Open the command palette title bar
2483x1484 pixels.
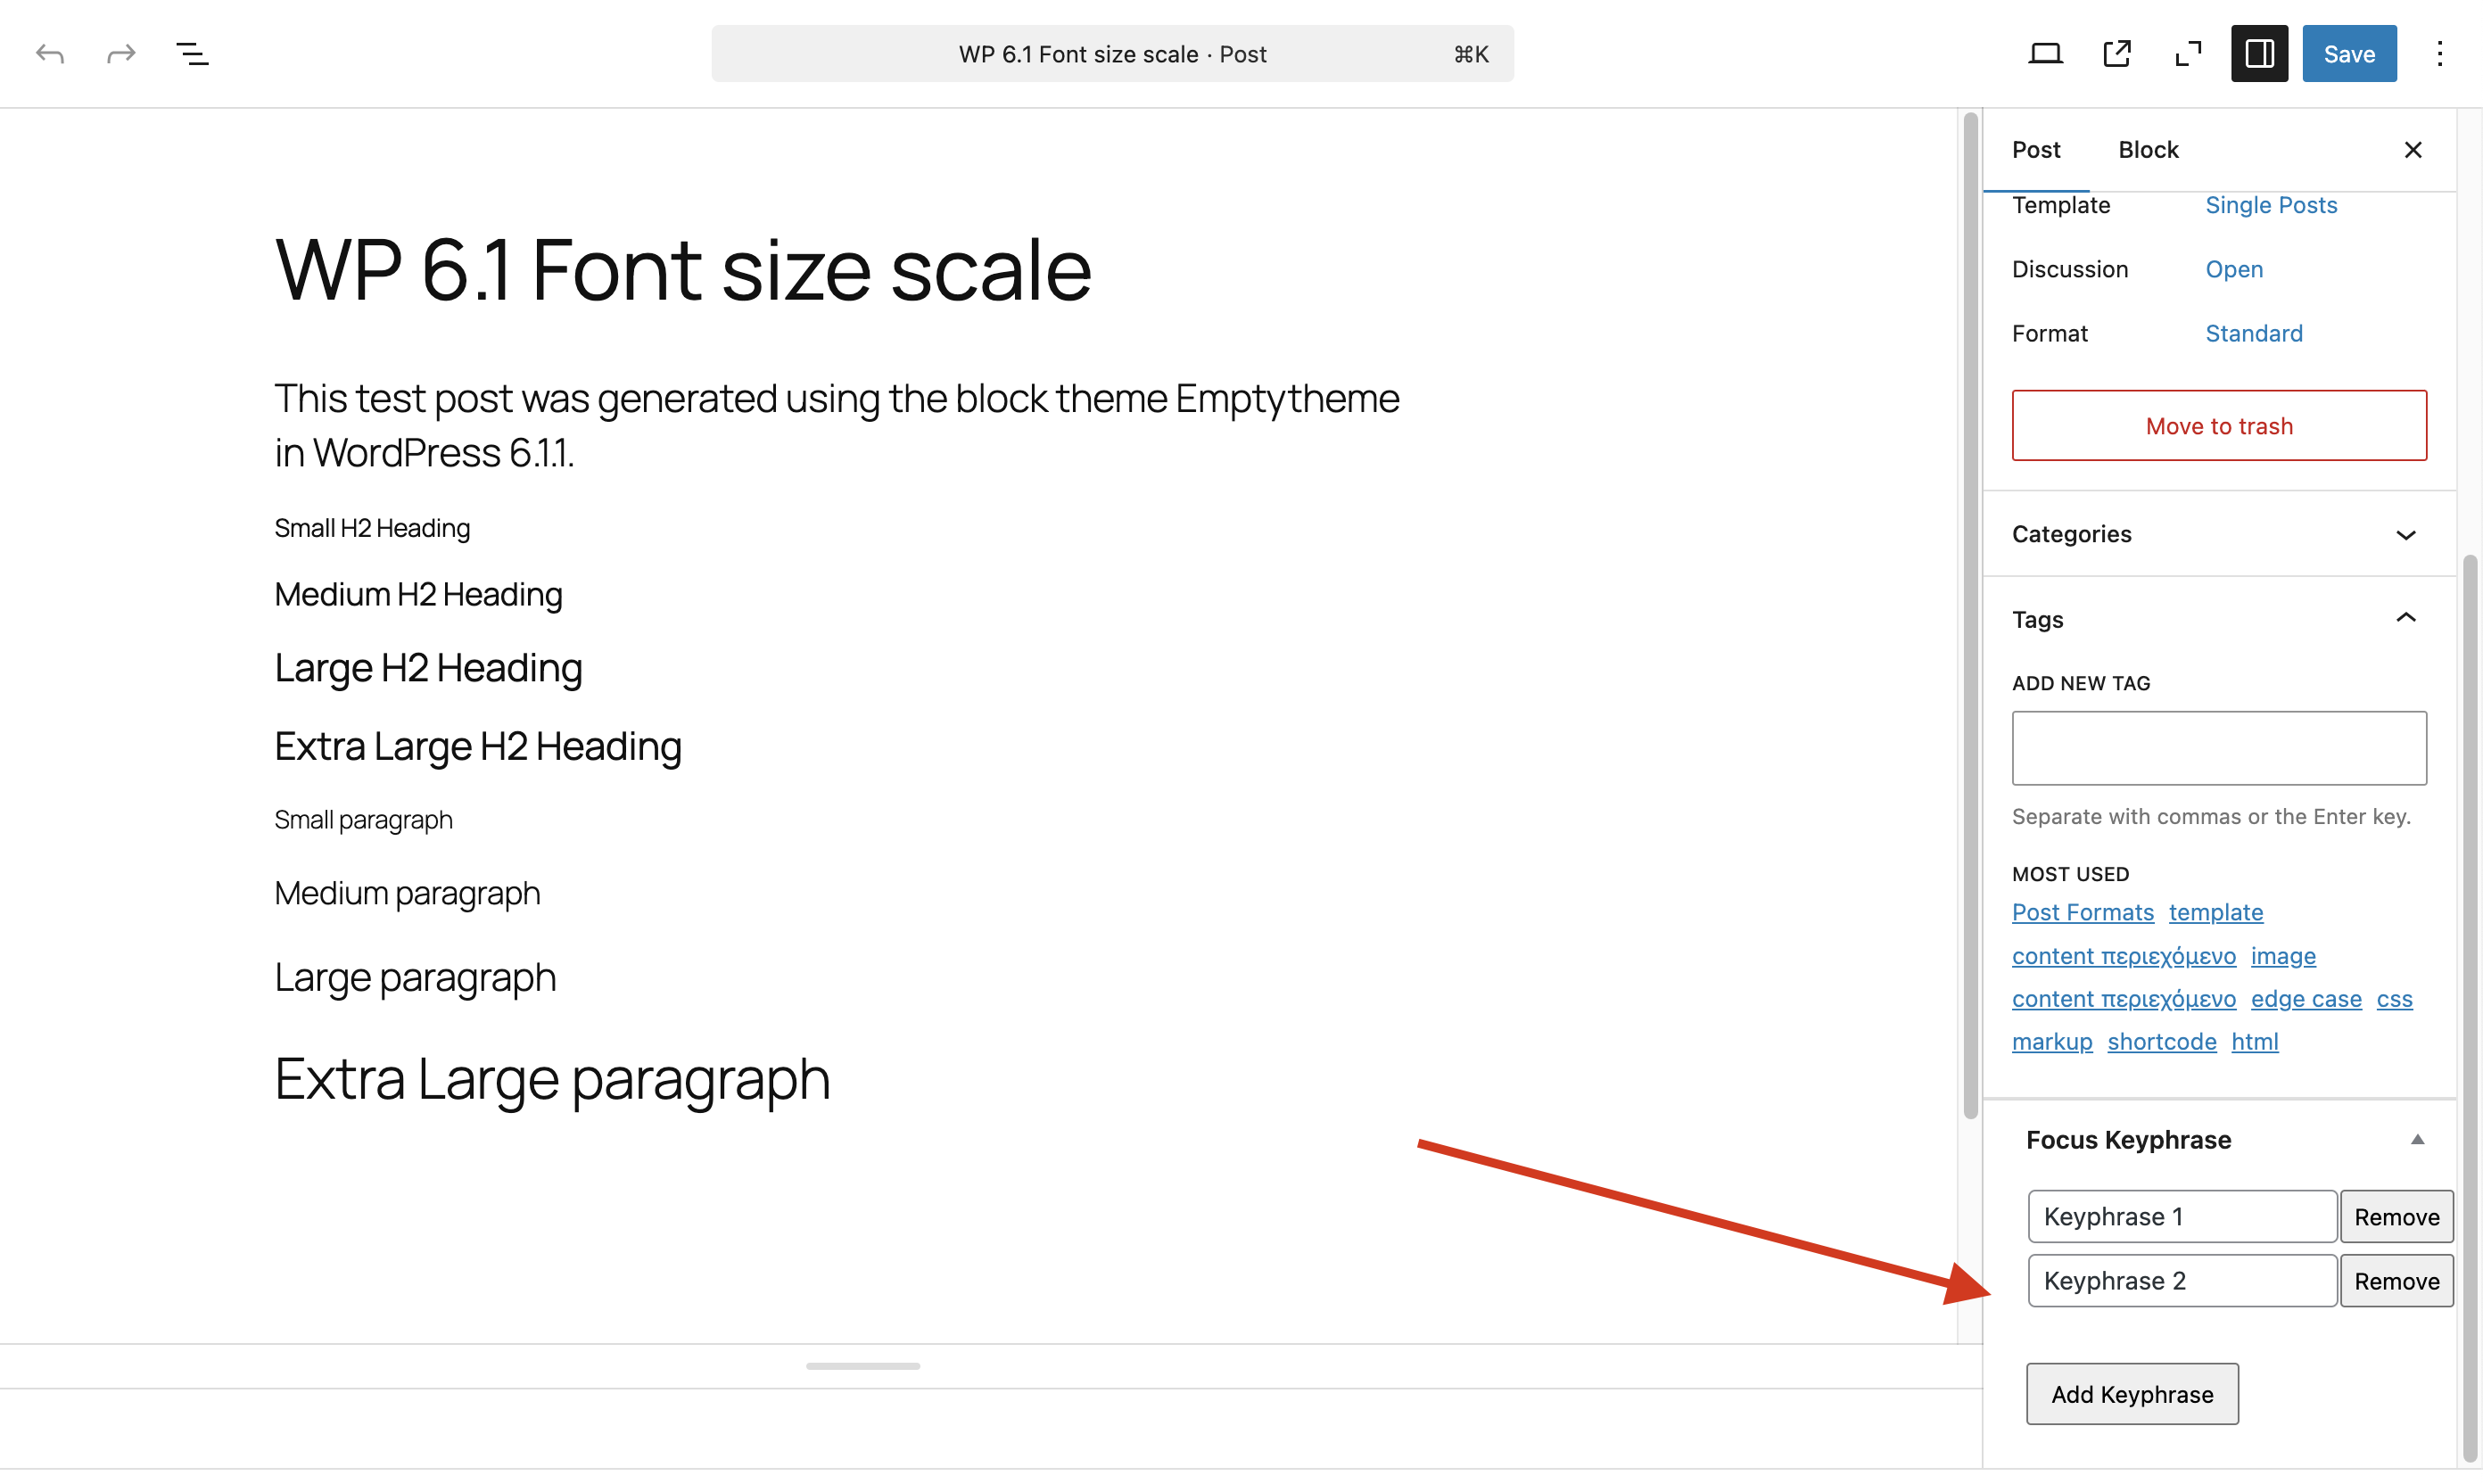pos(1112,53)
